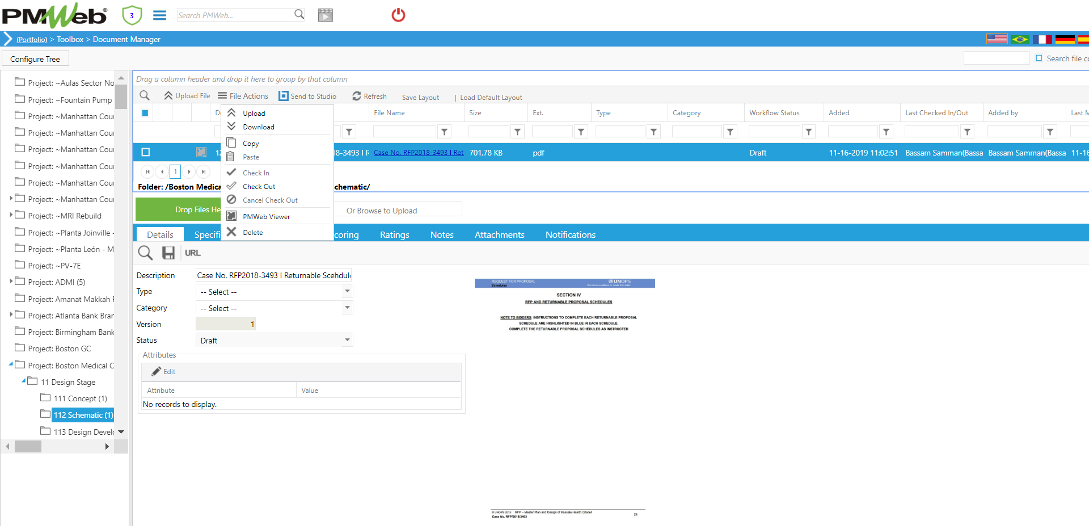Click Send to Studio toolbar button
The width and height of the screenshot is (1089, 527).
point(308,96)
